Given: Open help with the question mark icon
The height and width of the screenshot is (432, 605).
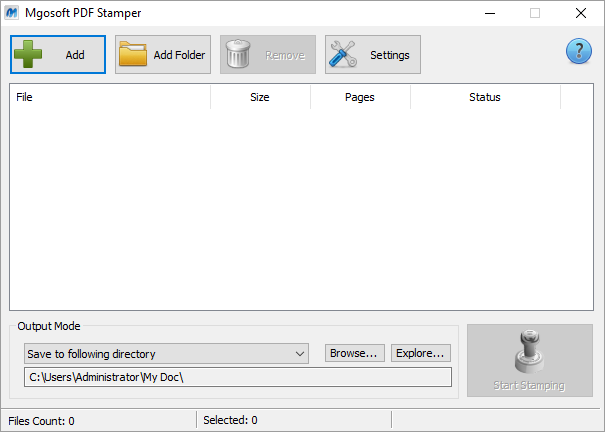Looking at the screenshot, I should pos(579,52).
